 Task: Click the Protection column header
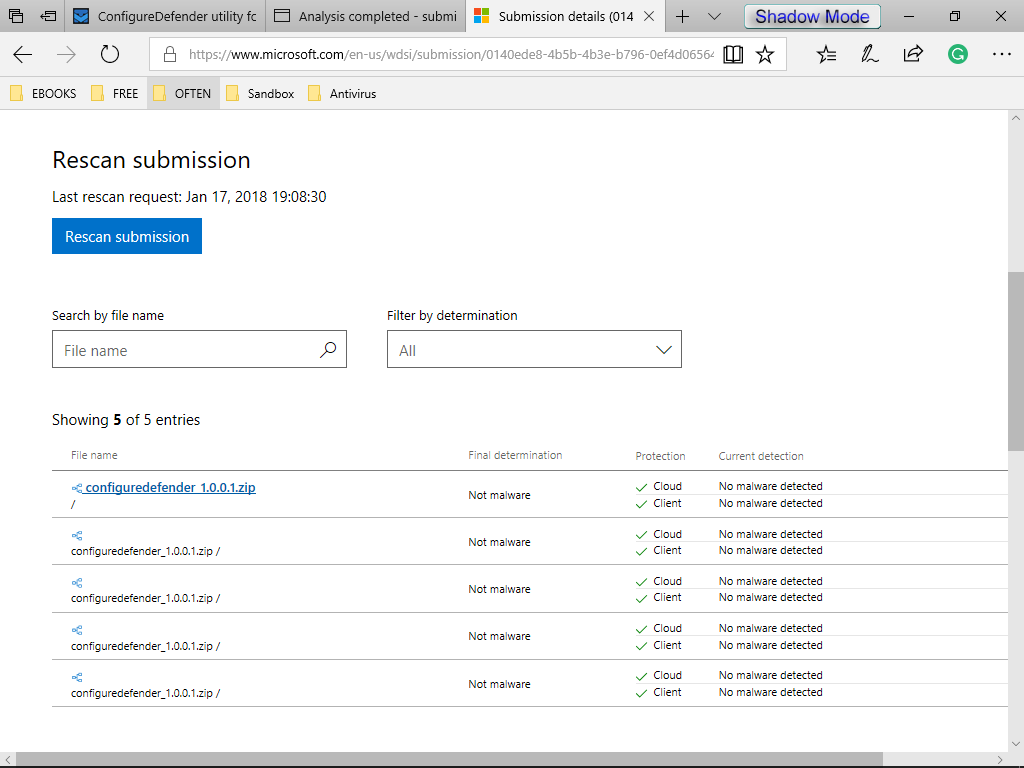pos(660,456)
